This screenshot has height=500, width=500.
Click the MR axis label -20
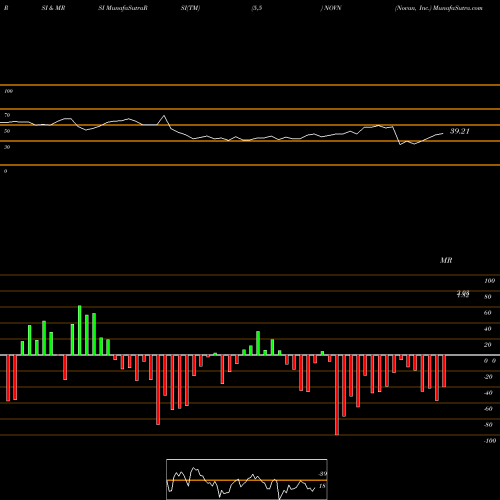pos(488,377)
